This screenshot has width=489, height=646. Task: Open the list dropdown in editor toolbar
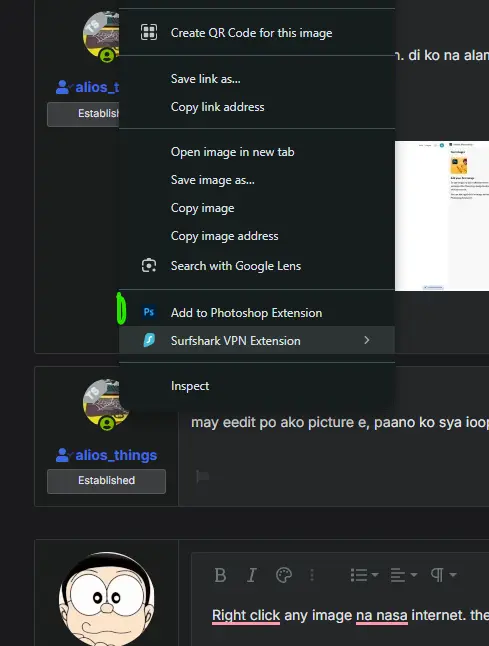click(x=364, y=575)
